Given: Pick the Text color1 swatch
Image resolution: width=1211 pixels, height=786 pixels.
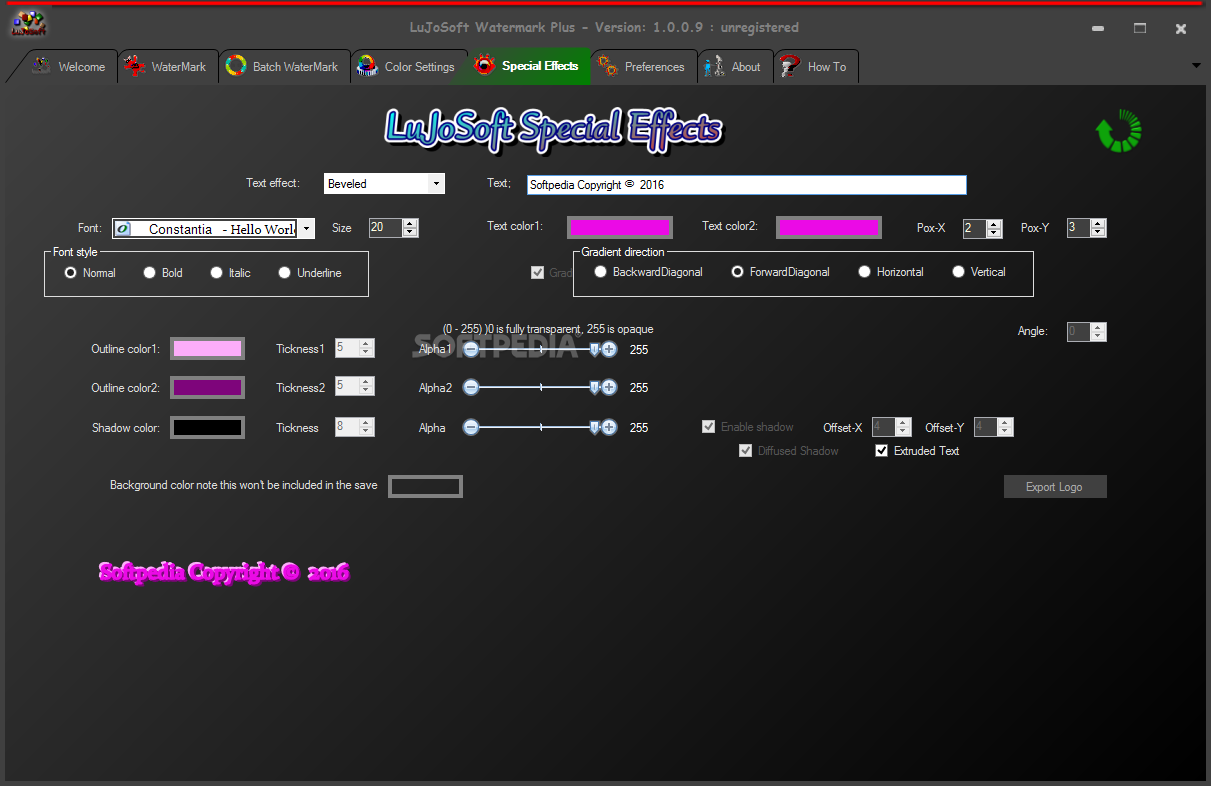Looking at the screenshot, I should [620, 227].
